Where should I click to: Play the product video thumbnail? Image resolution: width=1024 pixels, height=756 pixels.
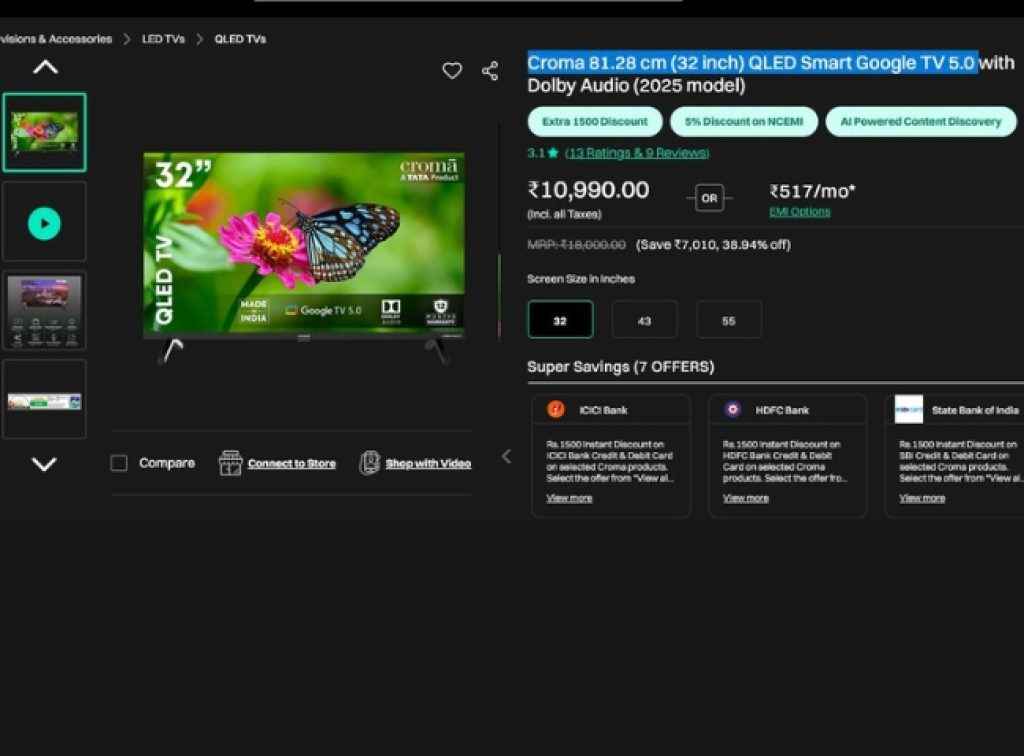point(44,221)
